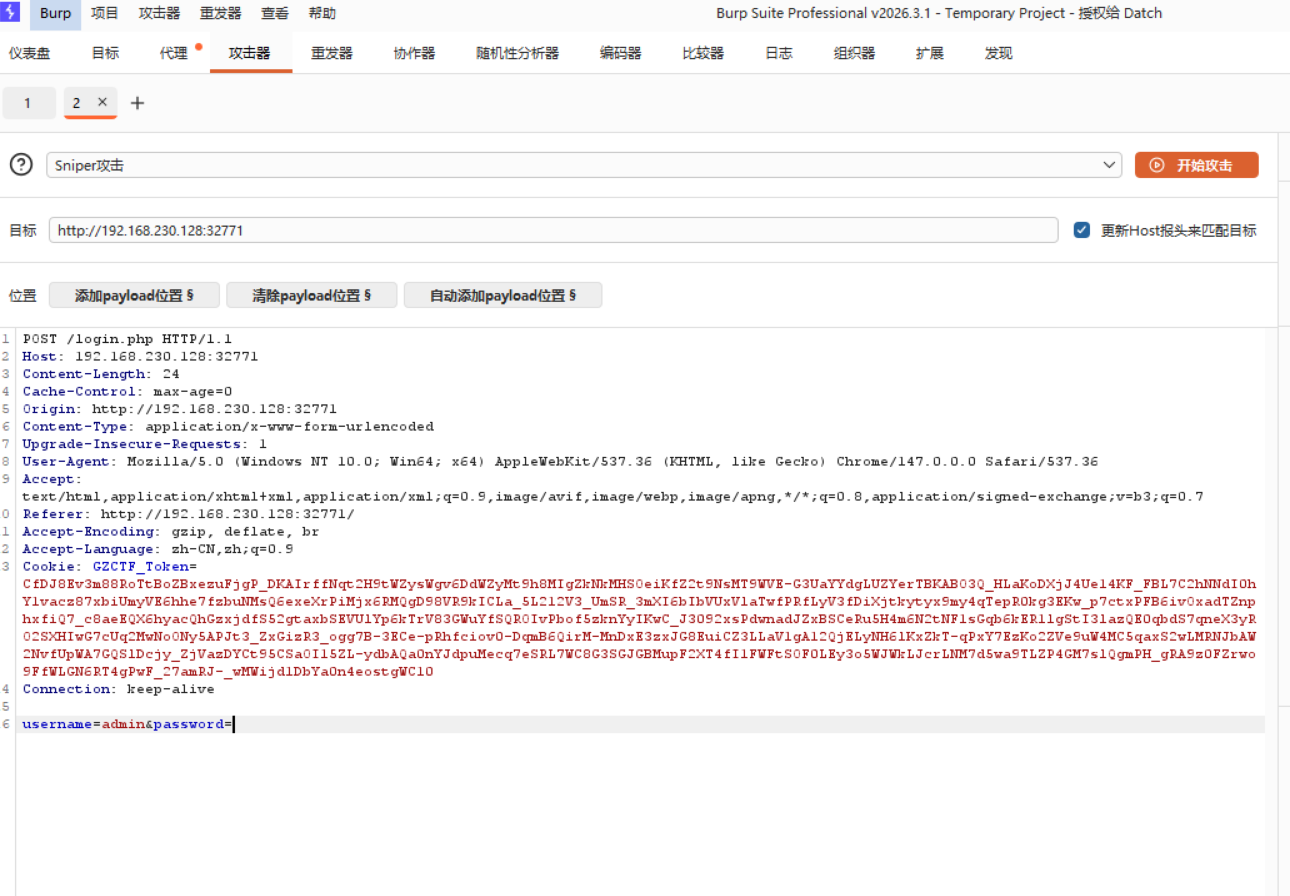Click the 开始攻击 button
Viewport: 1290px width, 896px height.
click(1196, 165)
